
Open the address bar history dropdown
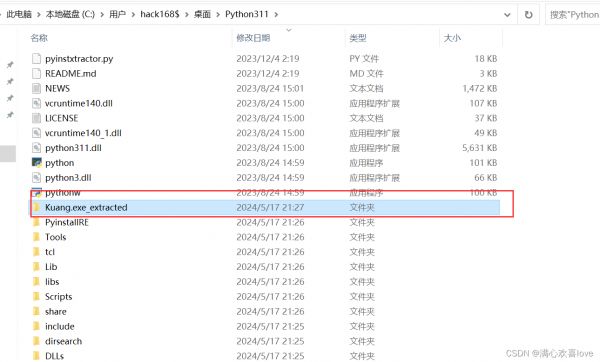click(507, 15)
